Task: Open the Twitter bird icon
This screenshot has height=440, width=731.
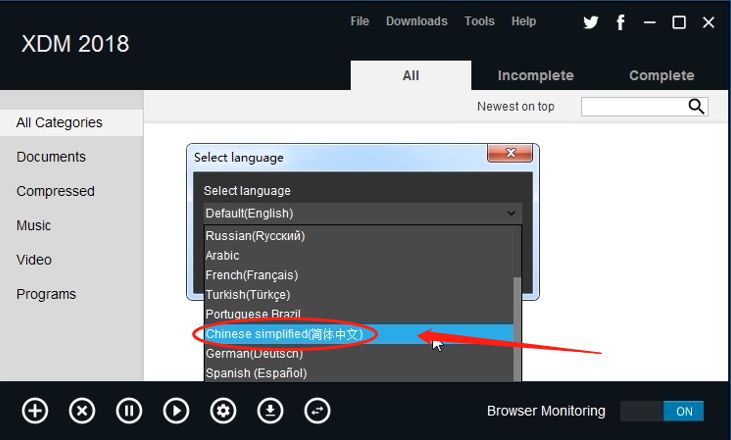Action: [591, 22]
